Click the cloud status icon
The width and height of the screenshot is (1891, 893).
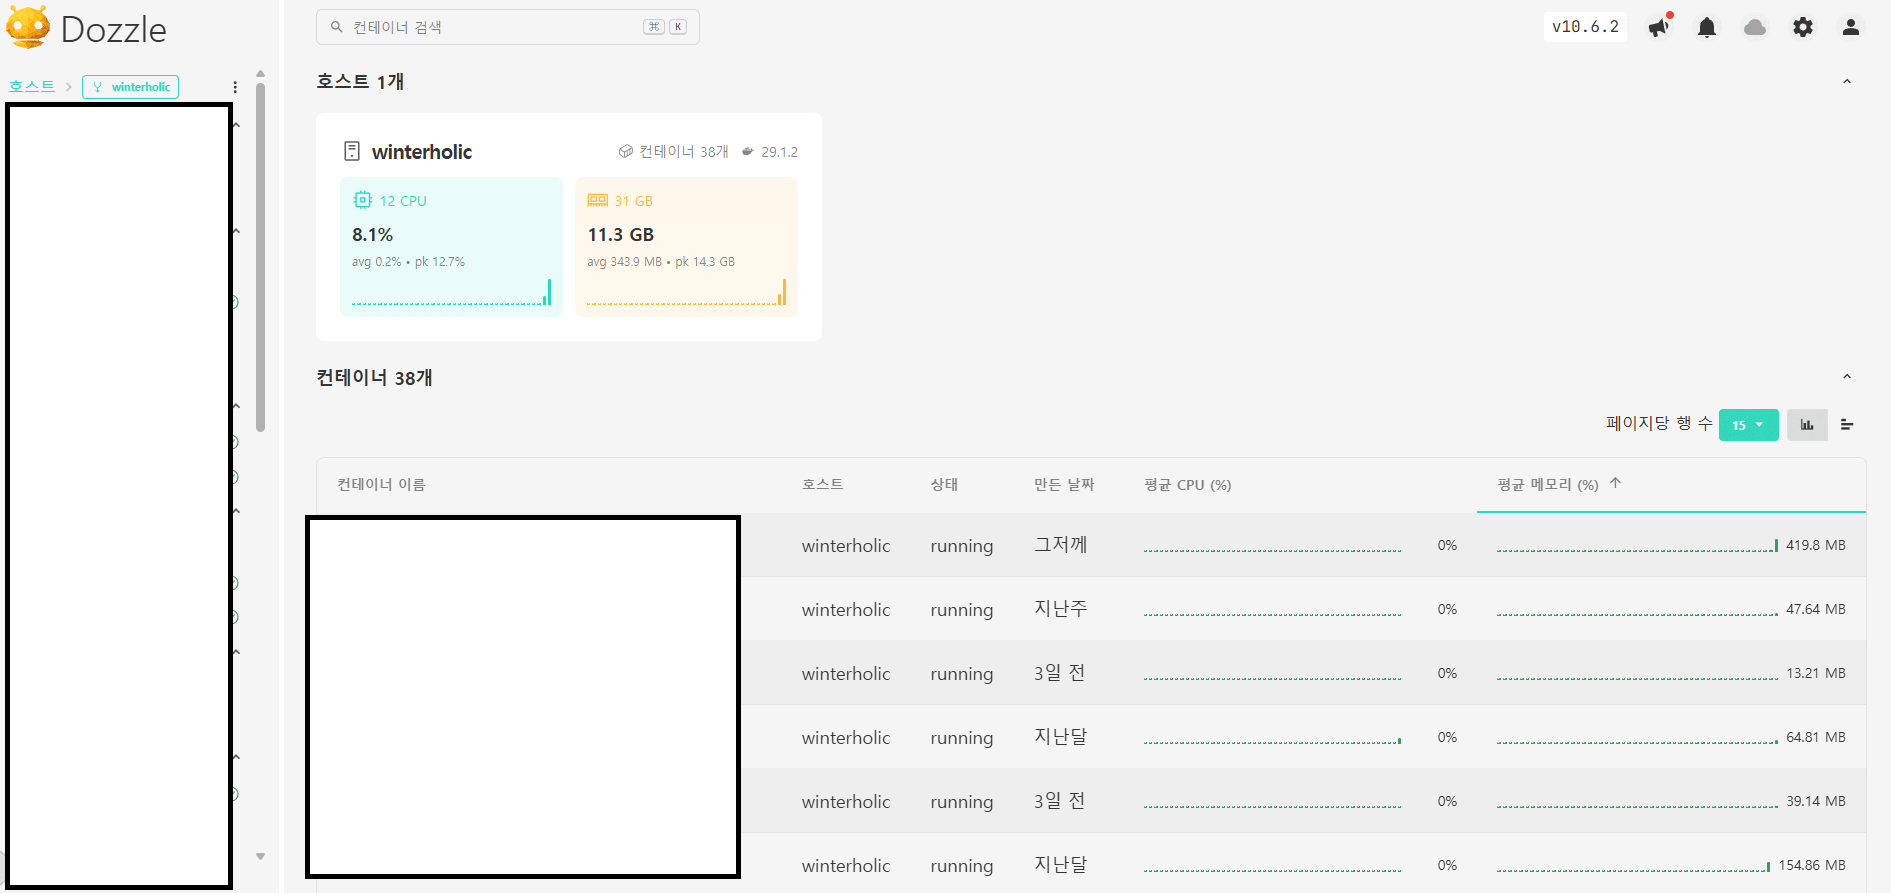(x=1755, y=27)
